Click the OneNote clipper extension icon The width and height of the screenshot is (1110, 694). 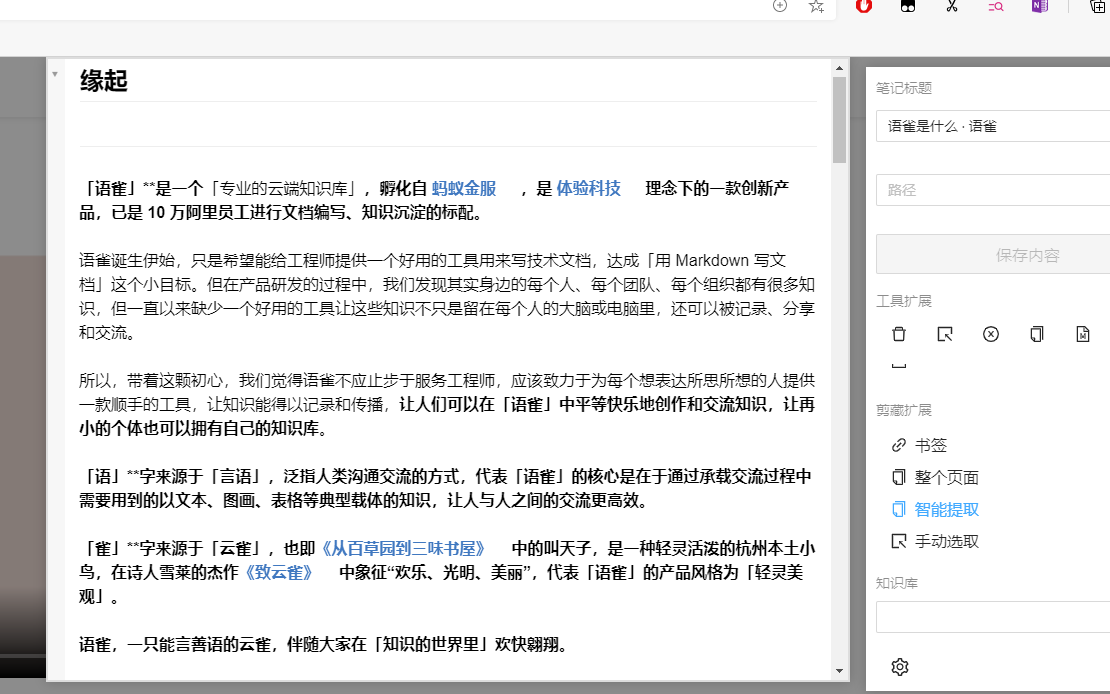pyautogui.click(x=1039, y=6)
